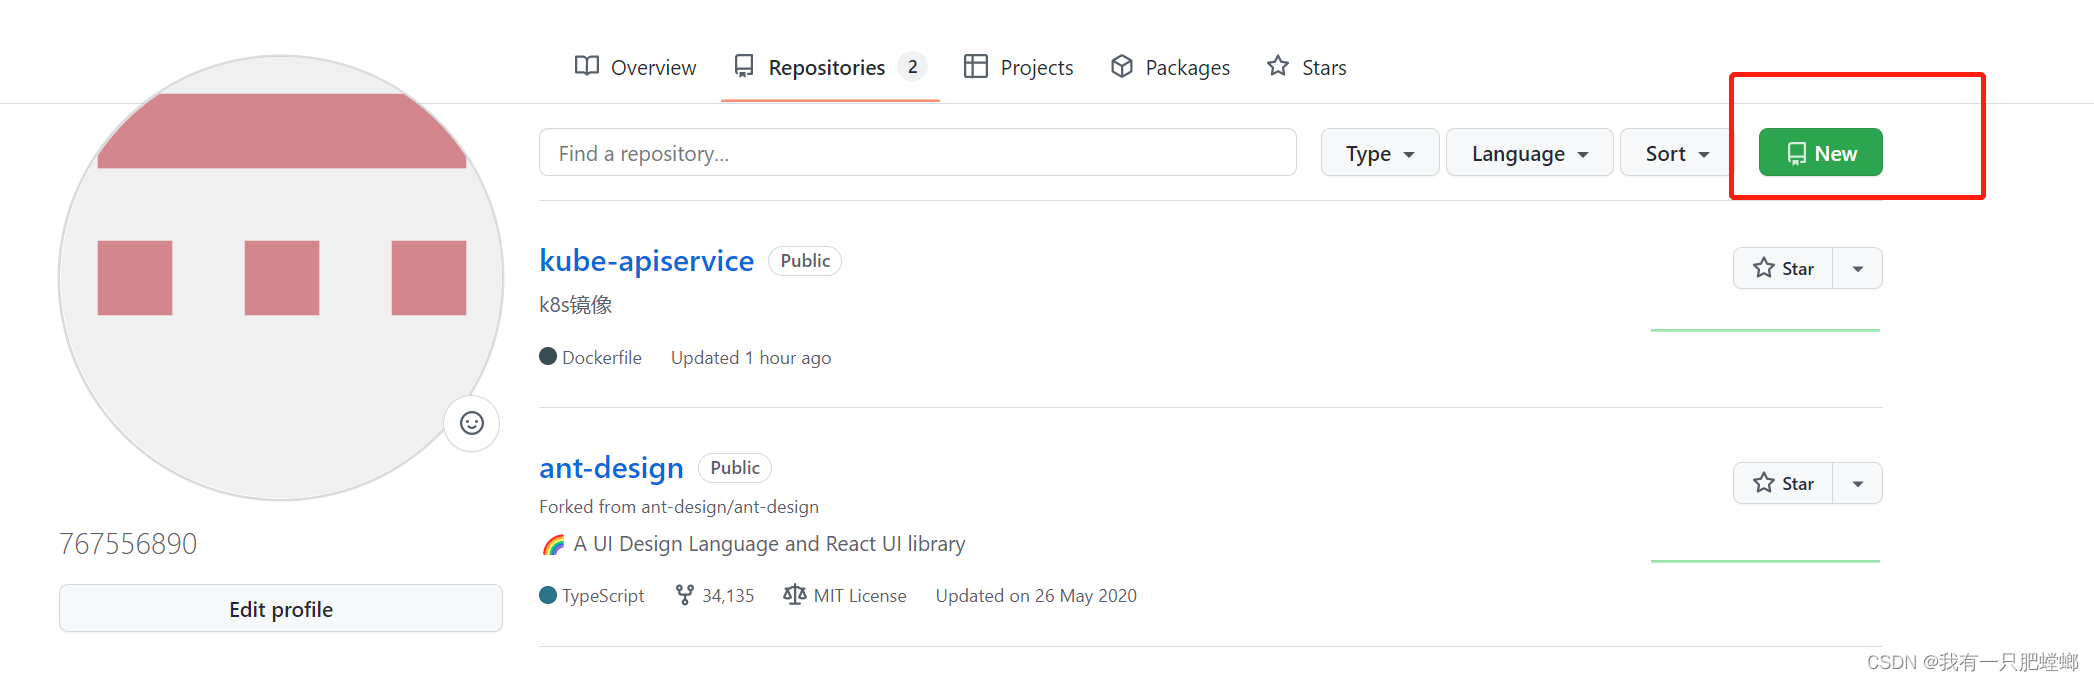Click the rainbow emoji in ant-design description
Image resolution: width=2094 pixels, height=681 pixels.
[x=553, y=545]
